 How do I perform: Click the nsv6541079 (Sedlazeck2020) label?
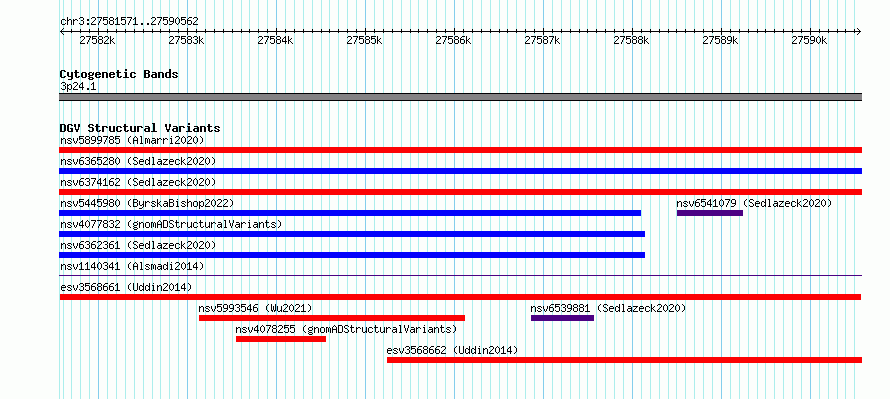(754, 203)
